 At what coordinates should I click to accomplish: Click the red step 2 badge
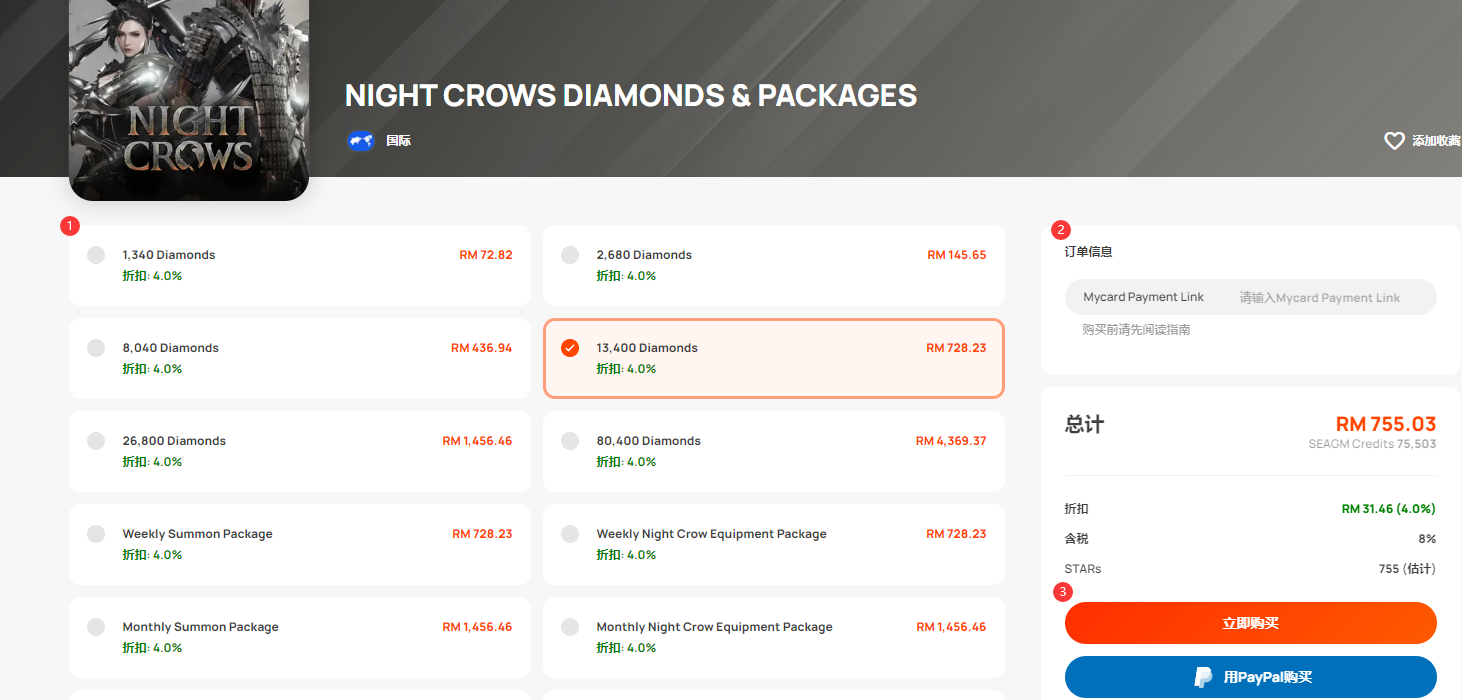pyautogui.click(x=1061, y=230)
